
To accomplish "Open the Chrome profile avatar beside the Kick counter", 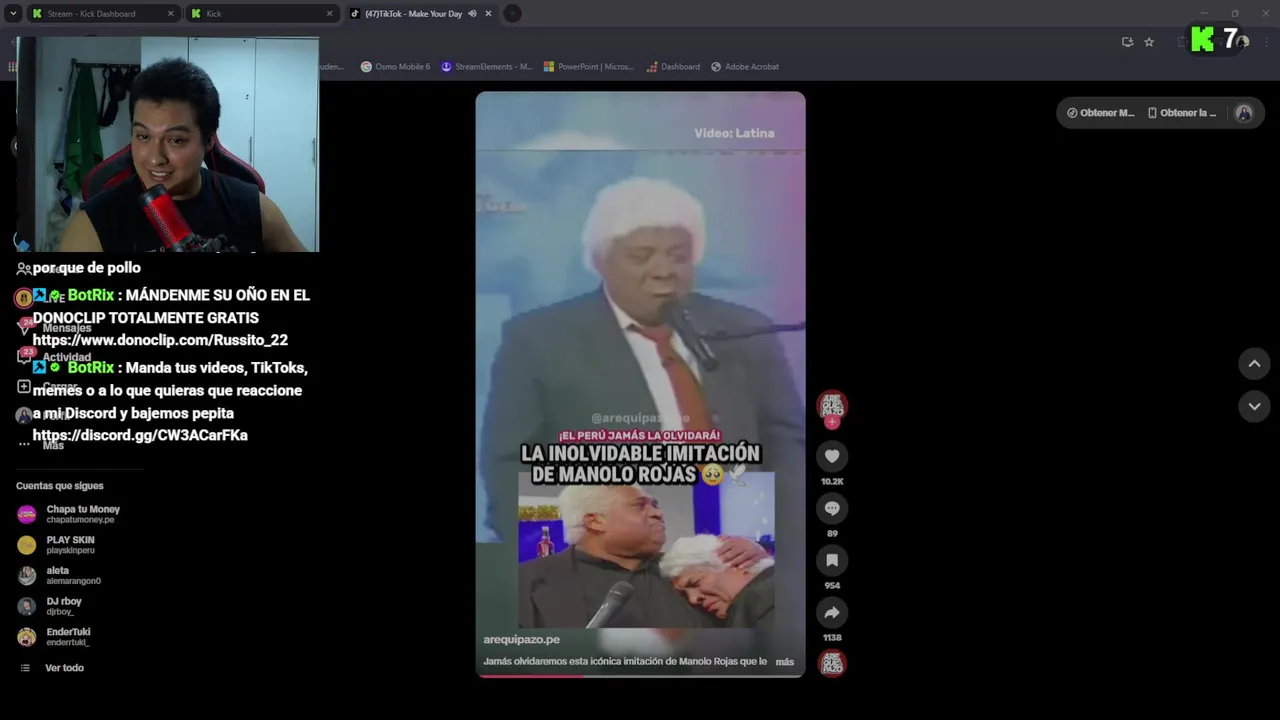I will point(1243,41).
